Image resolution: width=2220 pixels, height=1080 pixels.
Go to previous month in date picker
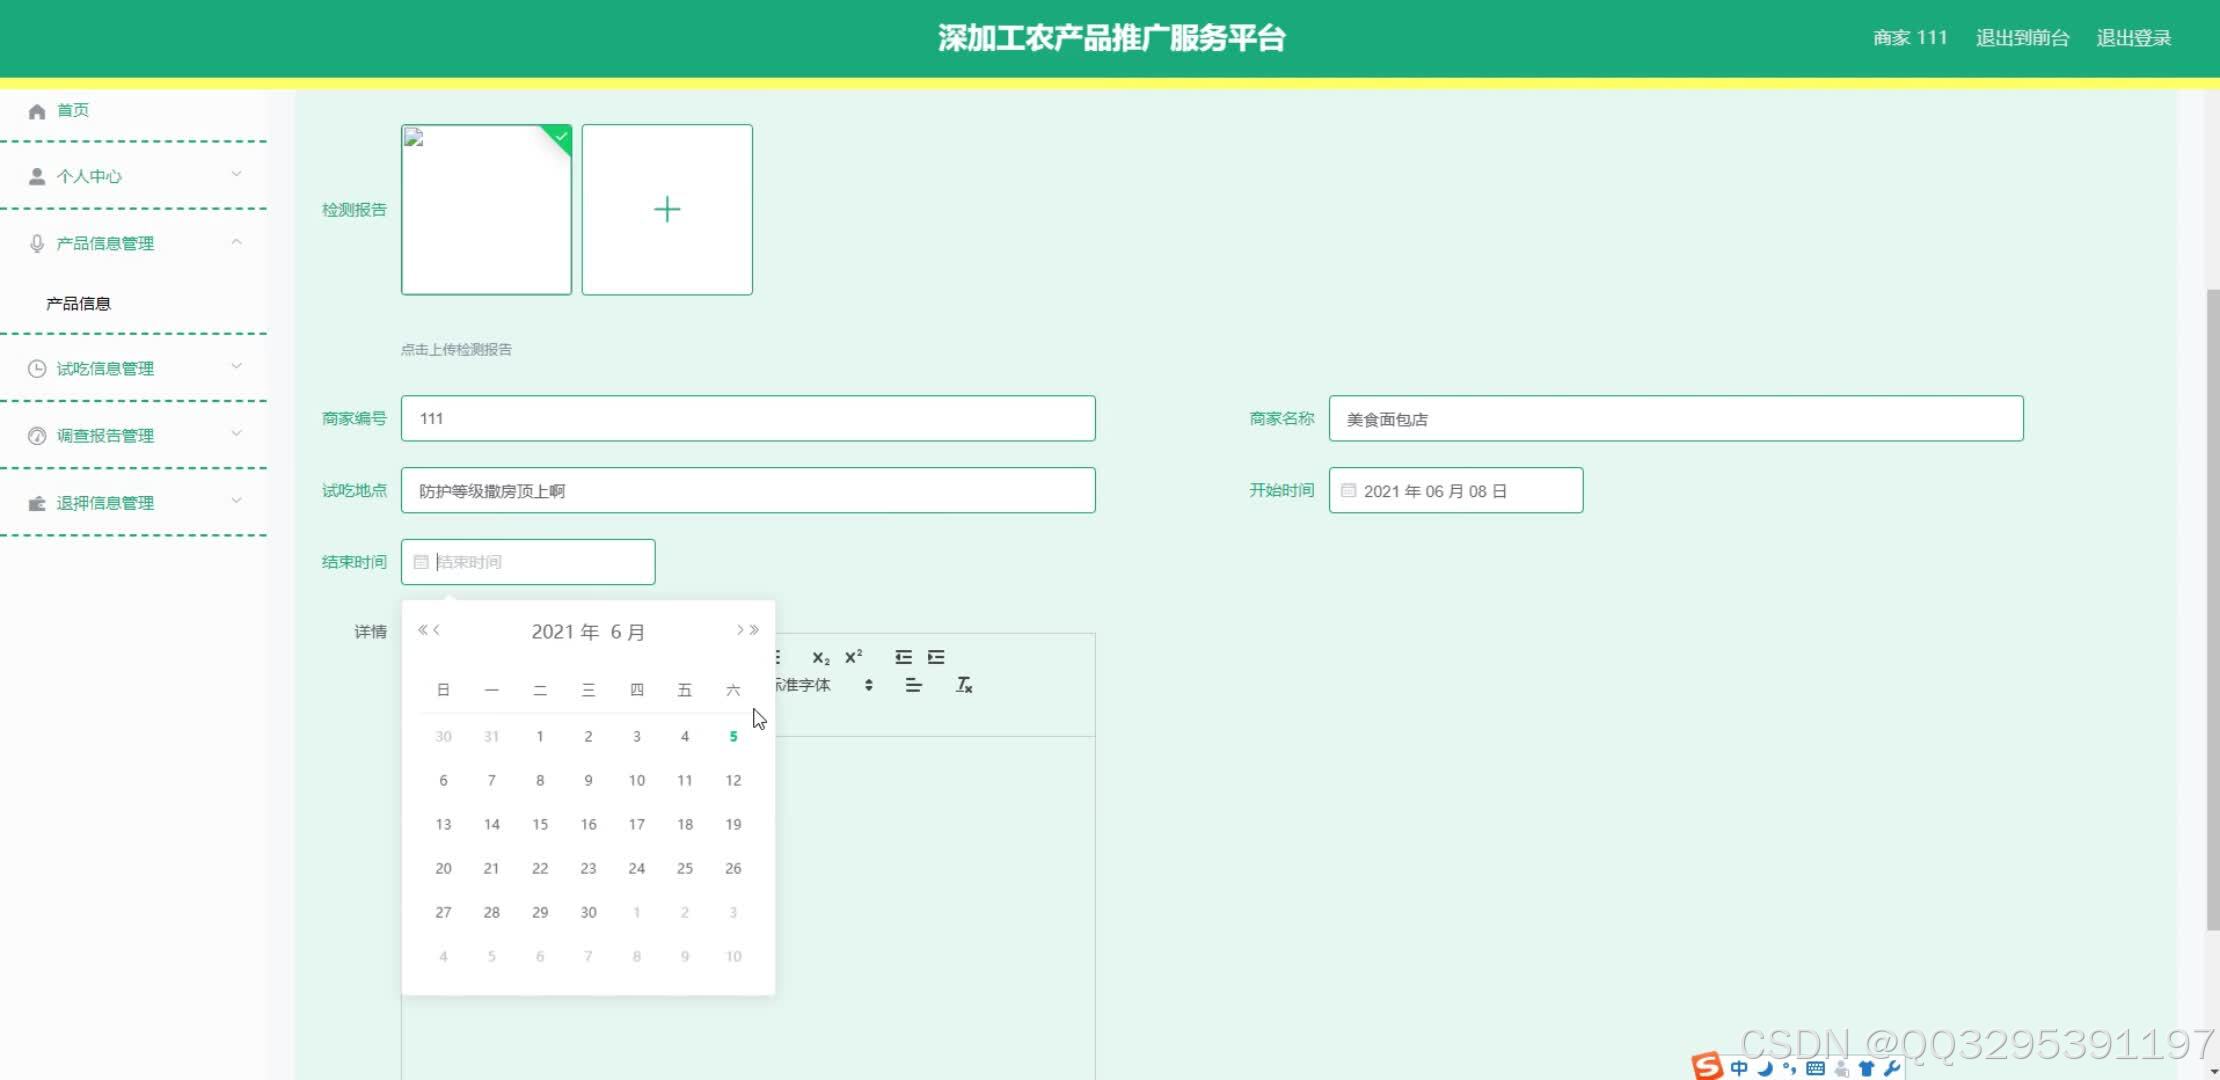point(436,630)
